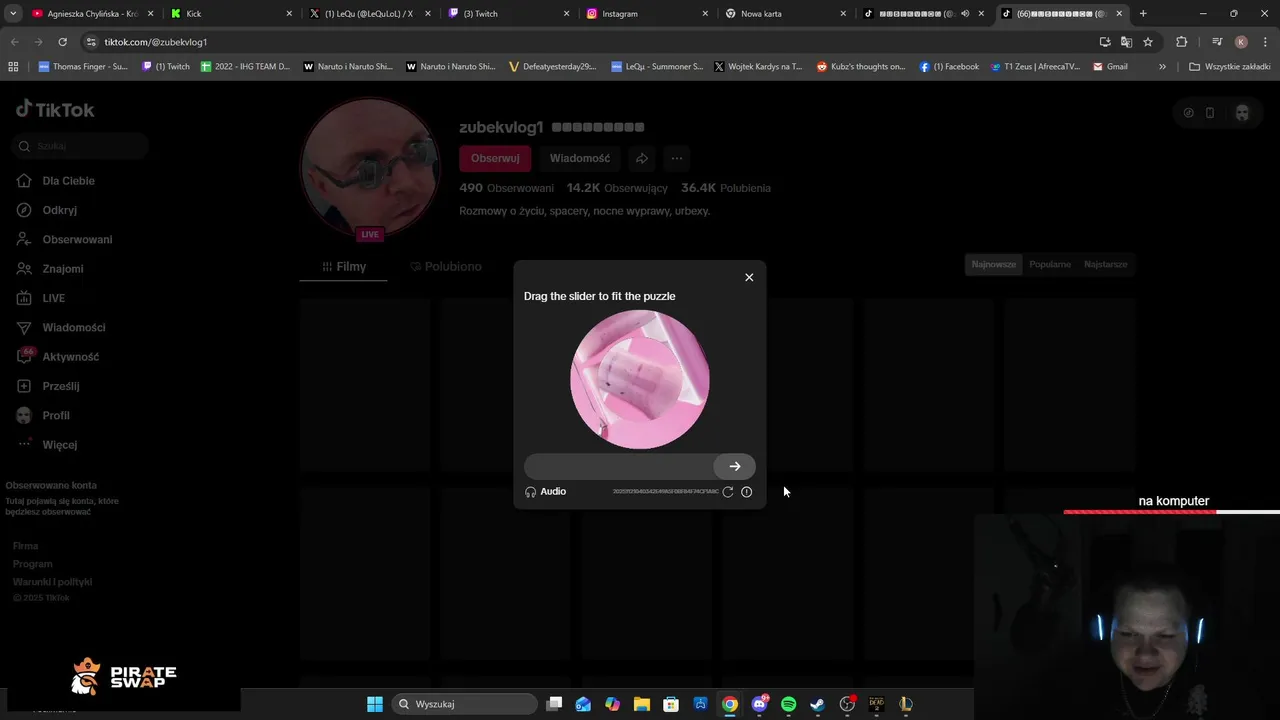Switch to the (3) Twitch browser tab
Screen dimensions: 1280x720
[508, 14]
